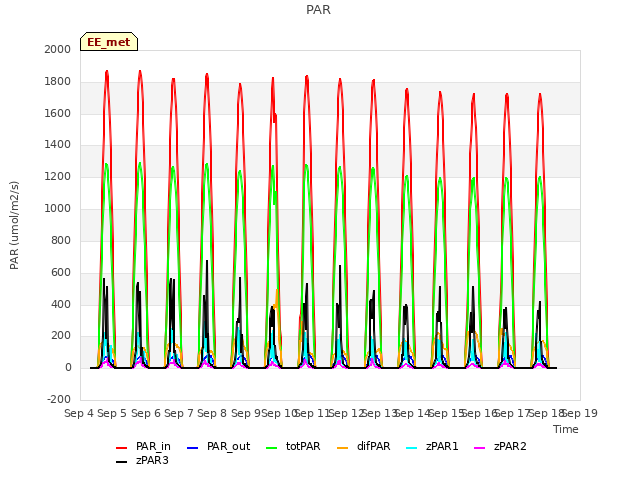This screenshot has height=480, width=640.
Task: Click the 1800 y-axis tick label
Action: (x=58, y=82)
